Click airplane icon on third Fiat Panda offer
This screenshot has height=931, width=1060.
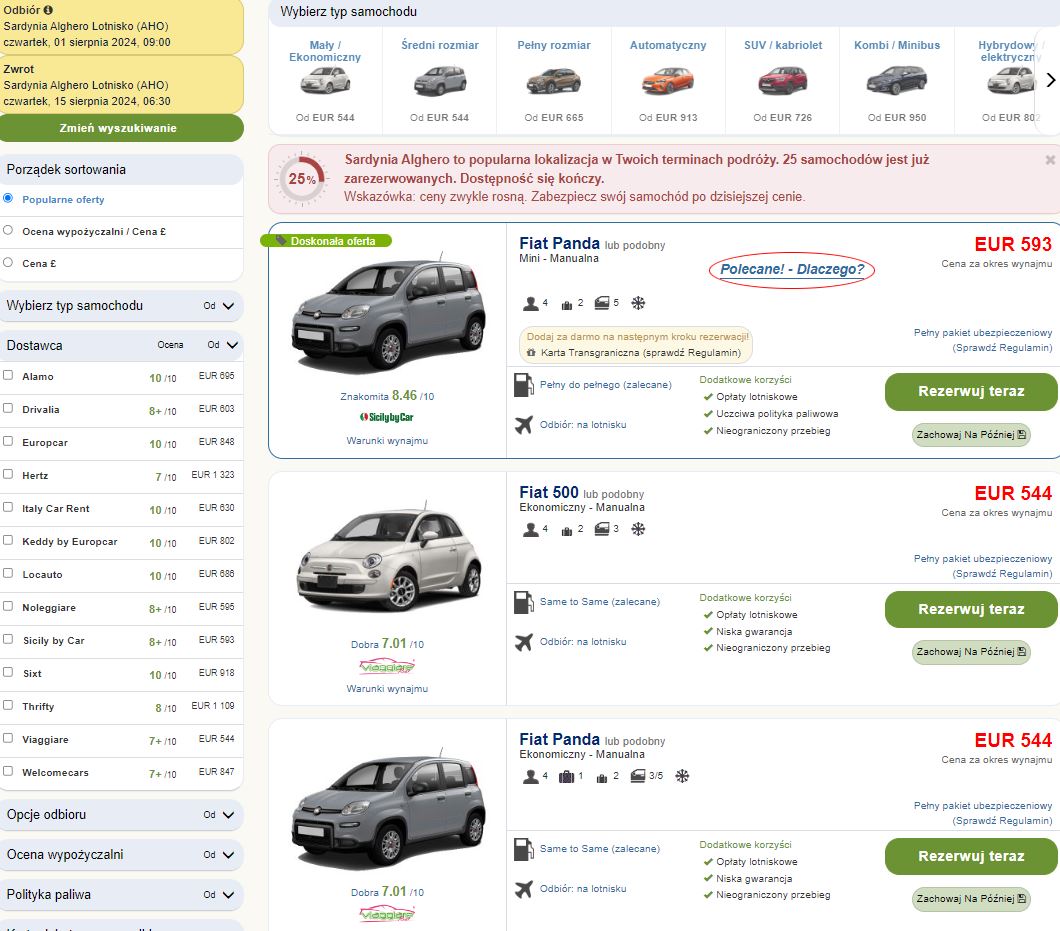tap(523, 889)
